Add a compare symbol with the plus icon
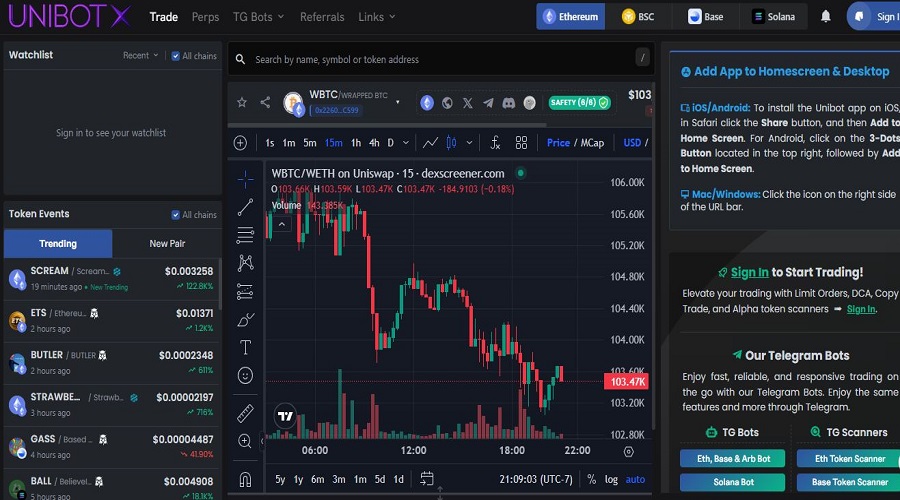The width and height of the screenshot is (900, 500). tap(240, 142)
